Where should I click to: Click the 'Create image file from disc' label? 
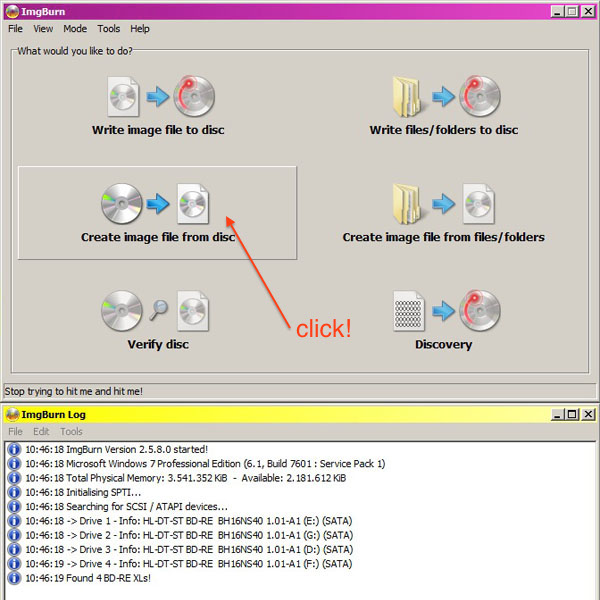158,237
